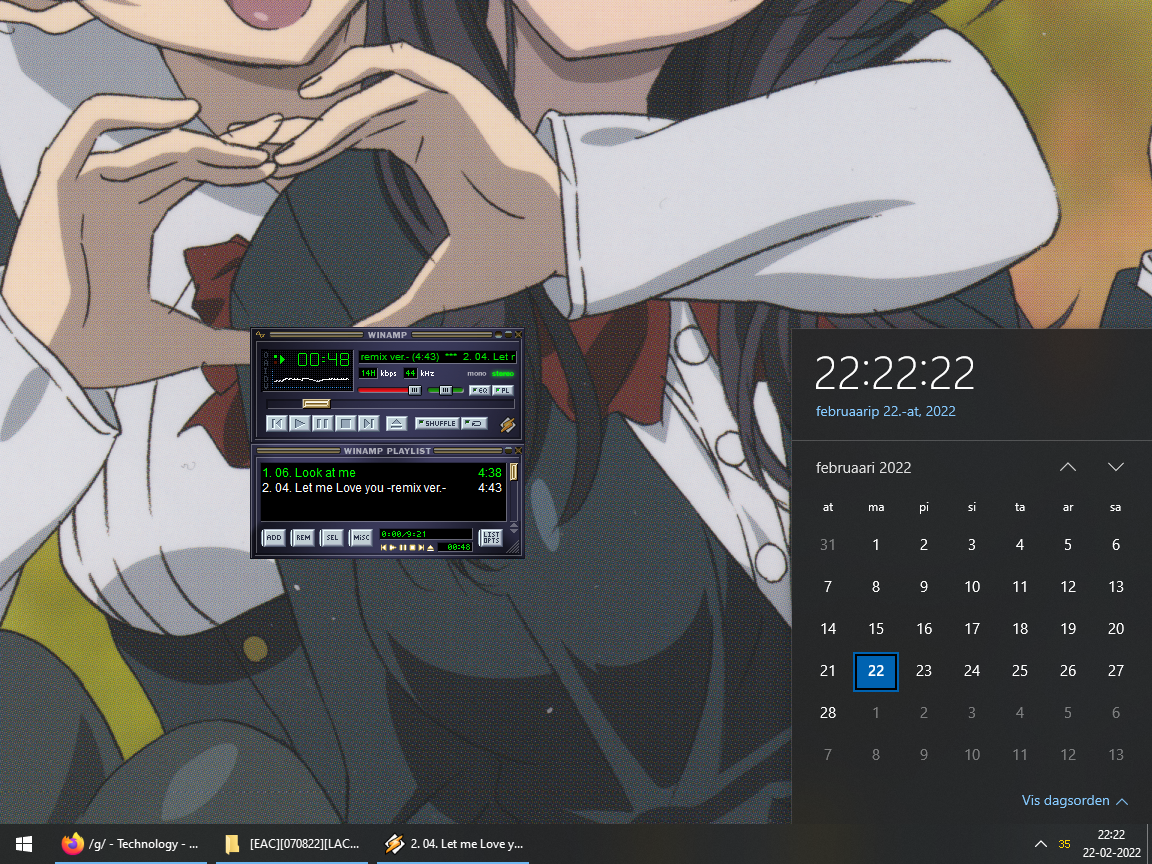The height and width of the screenshot is (864, 1152).
Task: Click the playlist vertical scrollbar handle
Action: [x=514, y=472]
